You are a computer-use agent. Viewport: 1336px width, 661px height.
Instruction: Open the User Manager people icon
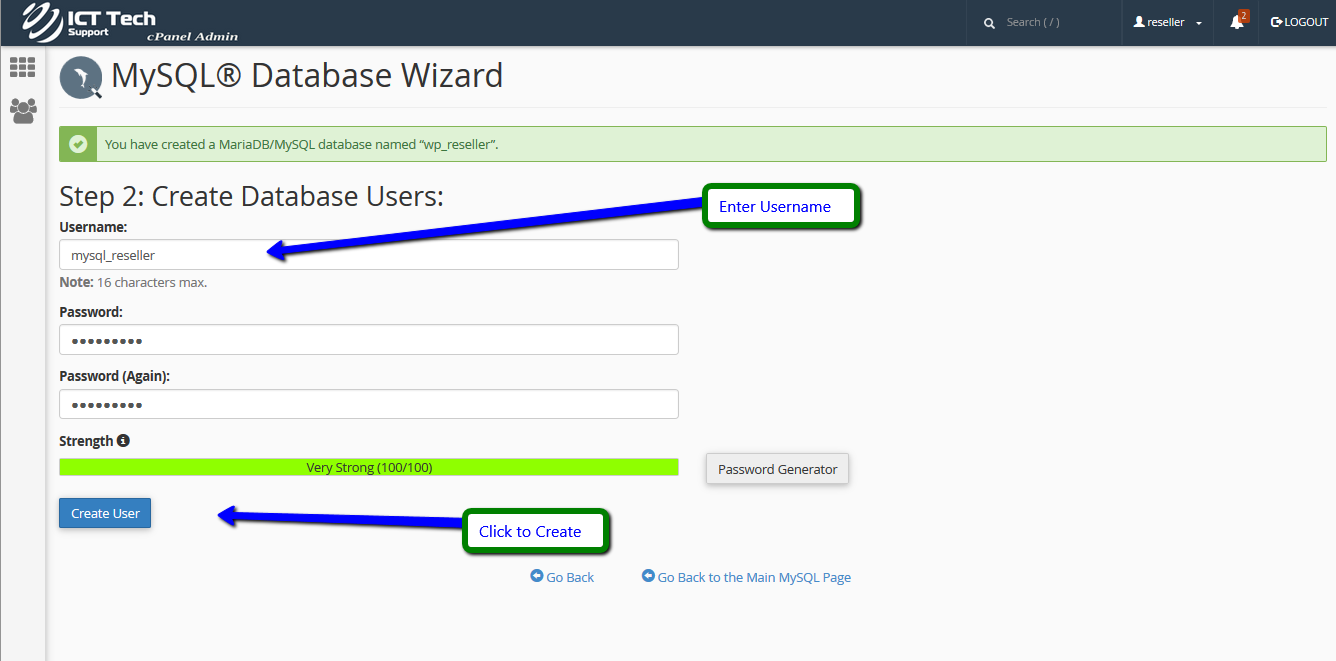[22, 109]
